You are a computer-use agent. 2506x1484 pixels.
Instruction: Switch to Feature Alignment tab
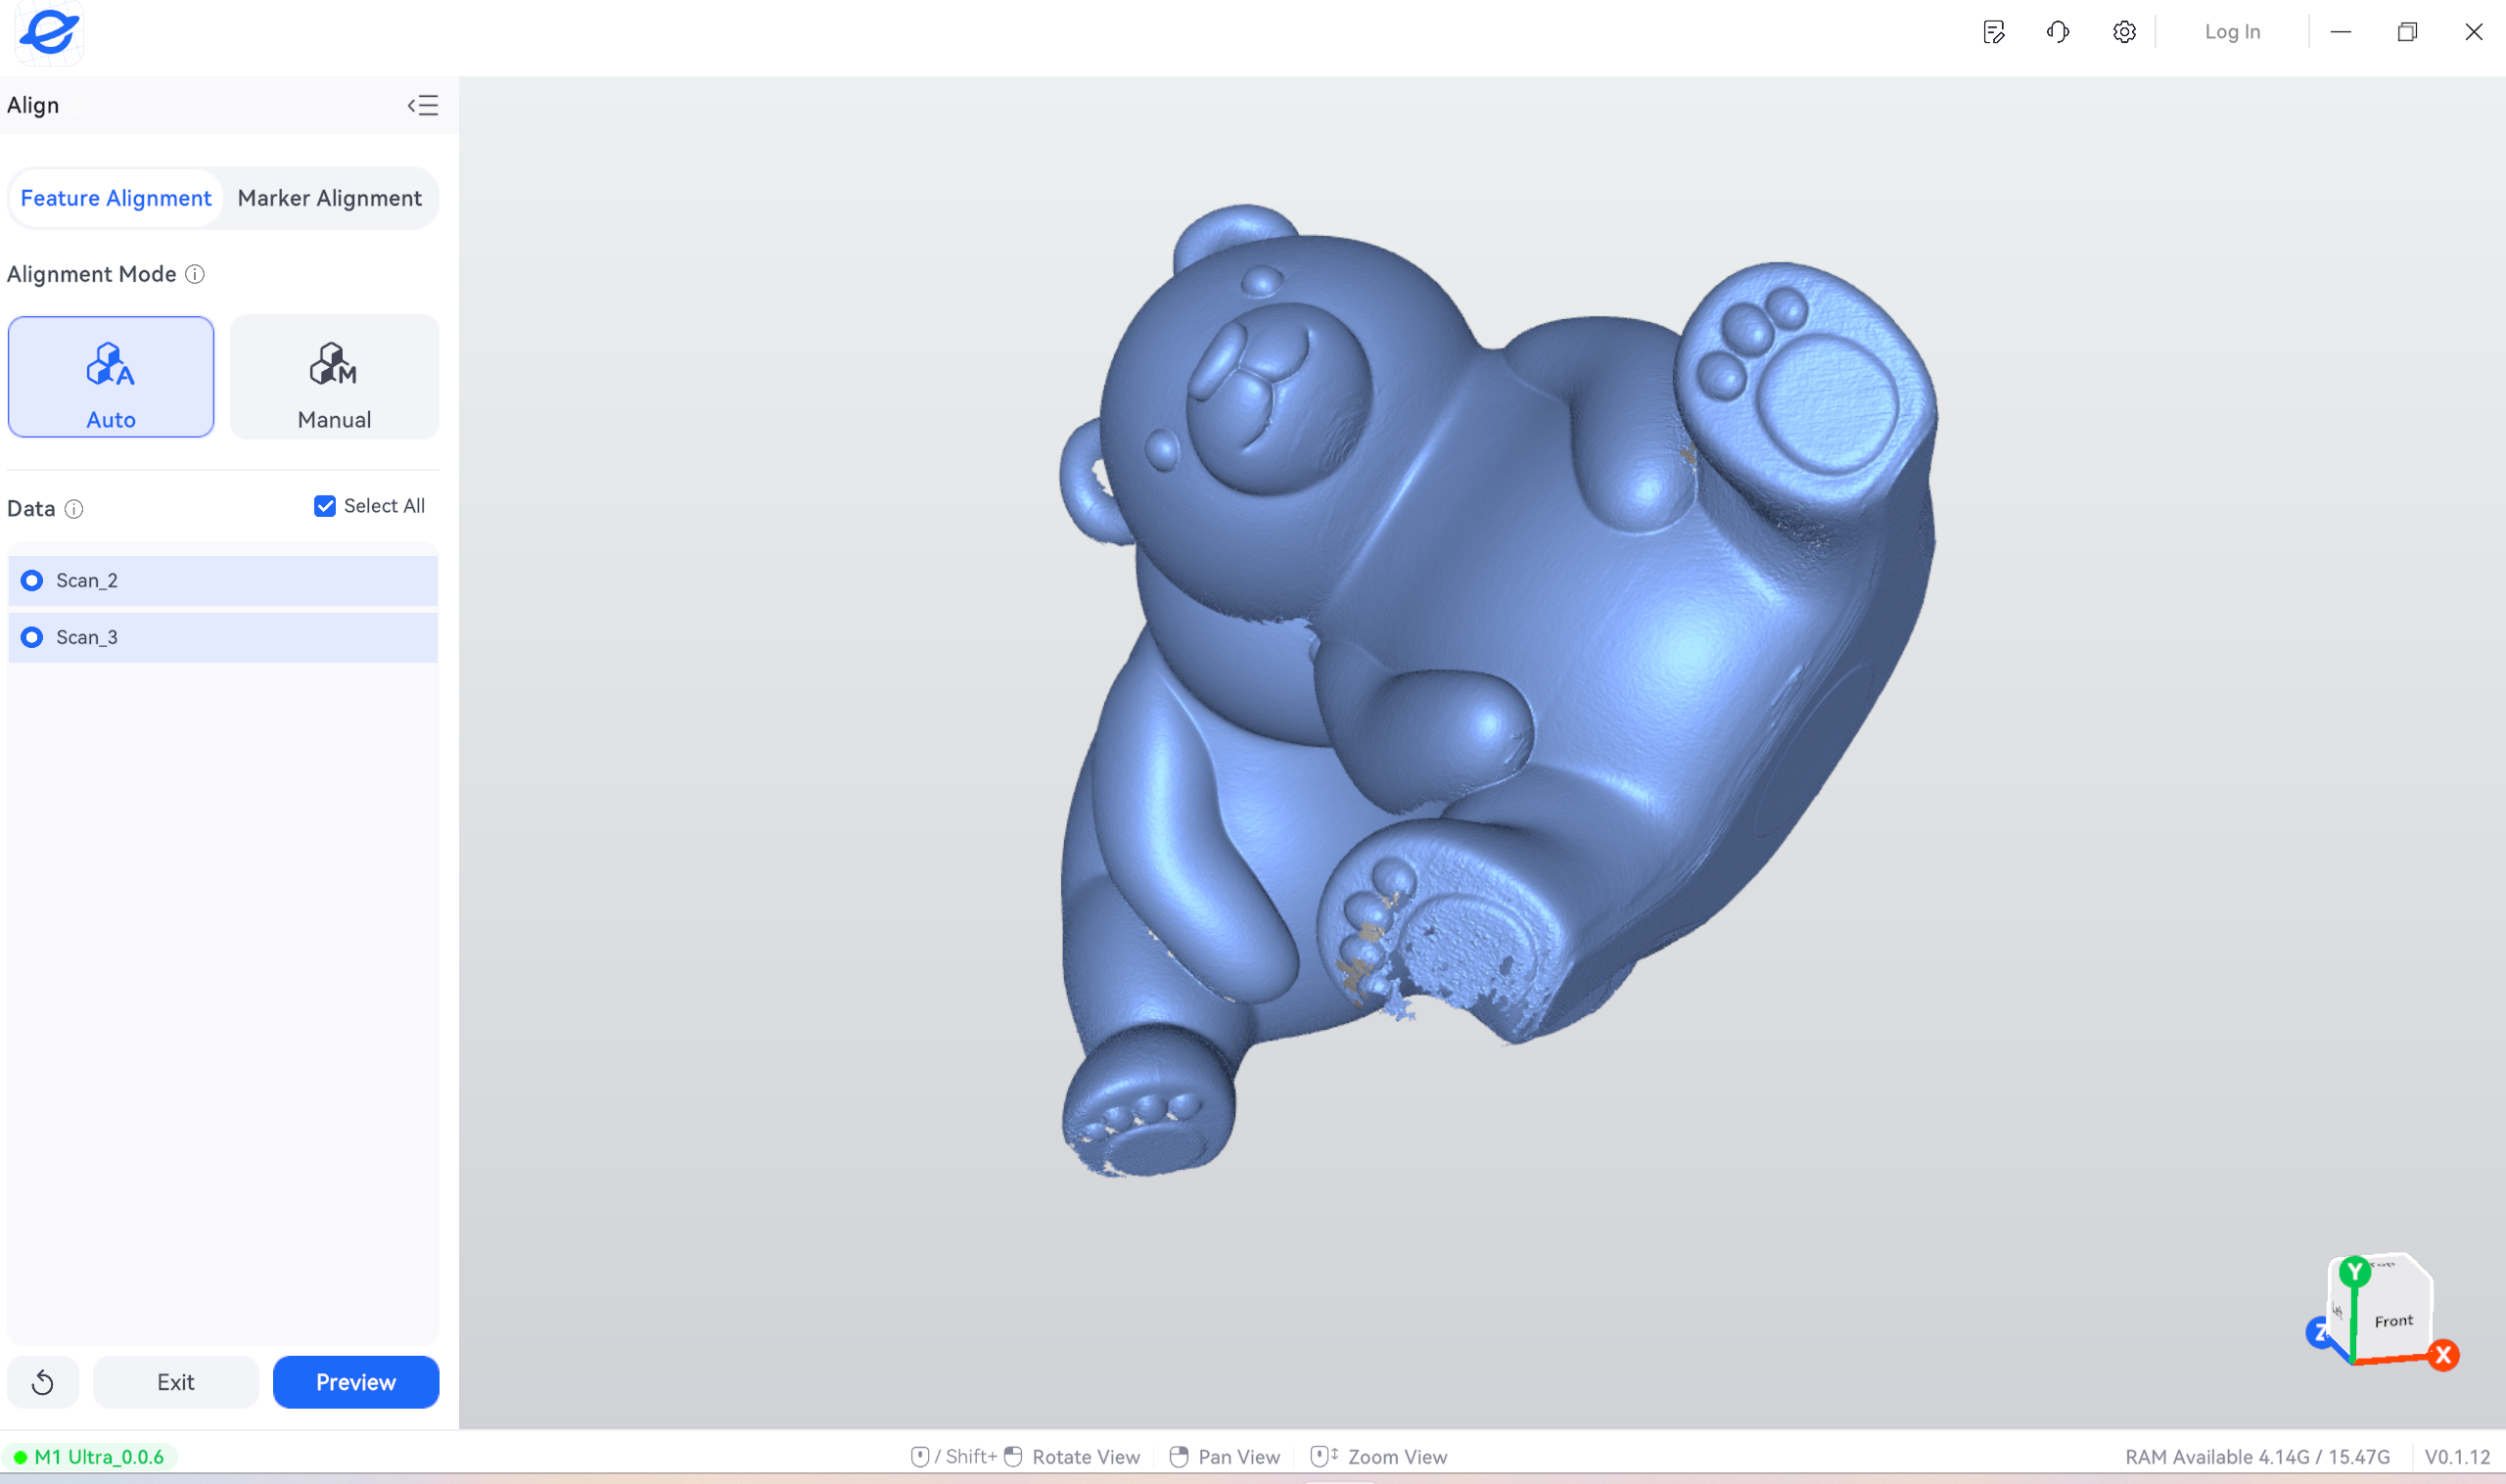(116, 198)
